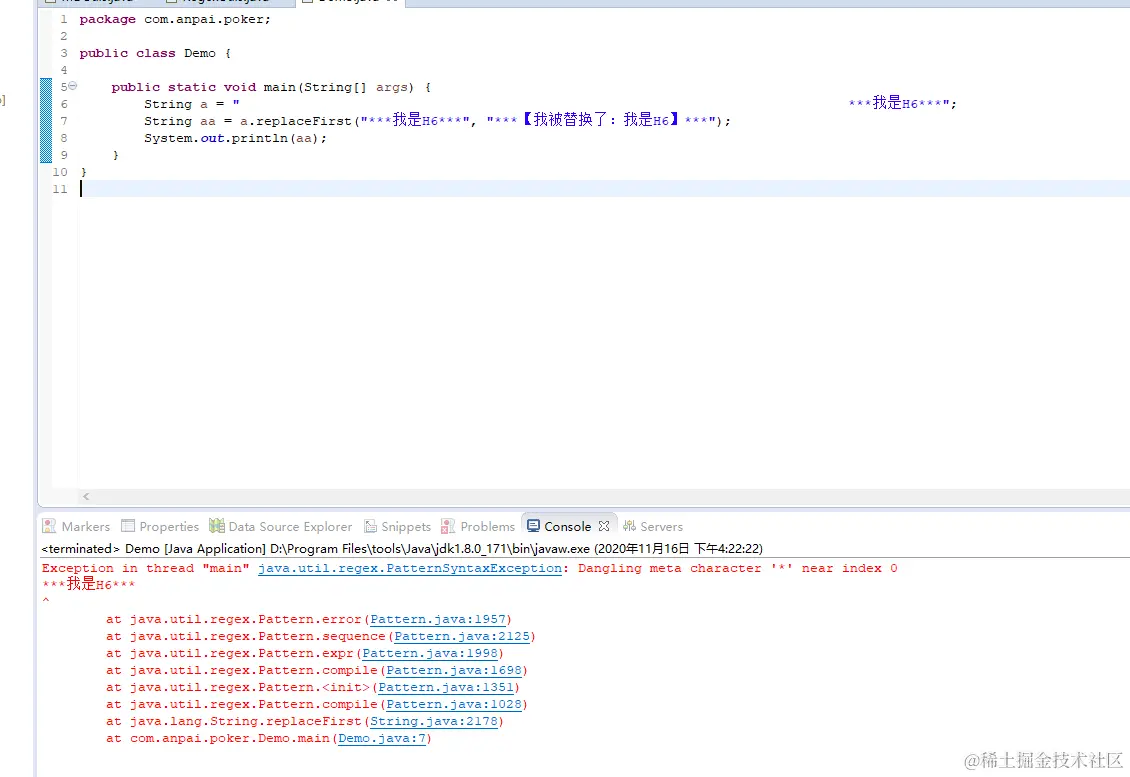Open String.java:2178 stack trace link
The height and width of the screenshot is (777, 1130).
[x=434, y=722]
